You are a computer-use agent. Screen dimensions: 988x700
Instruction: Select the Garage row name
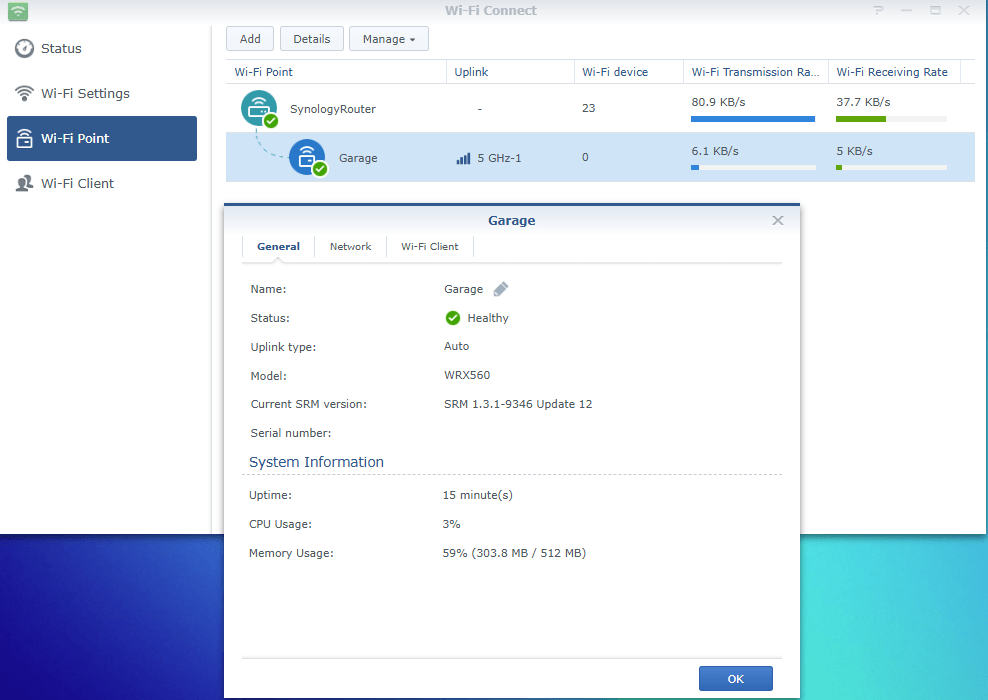click(358, 158)
